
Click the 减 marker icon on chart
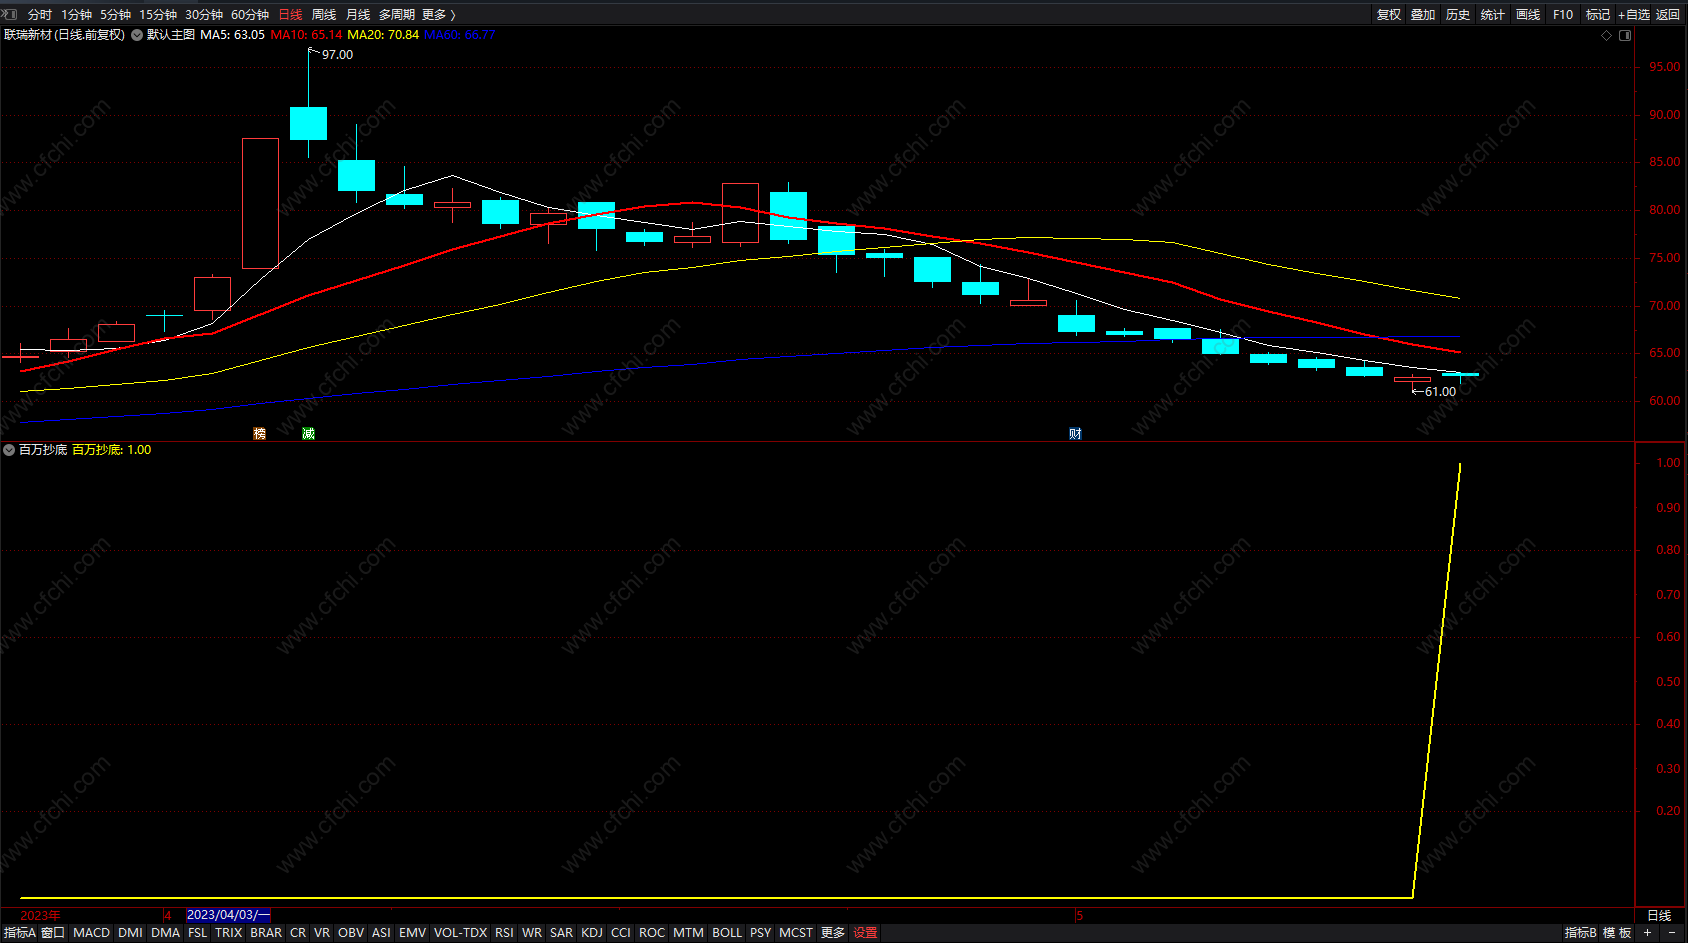[x=308, y=433]
